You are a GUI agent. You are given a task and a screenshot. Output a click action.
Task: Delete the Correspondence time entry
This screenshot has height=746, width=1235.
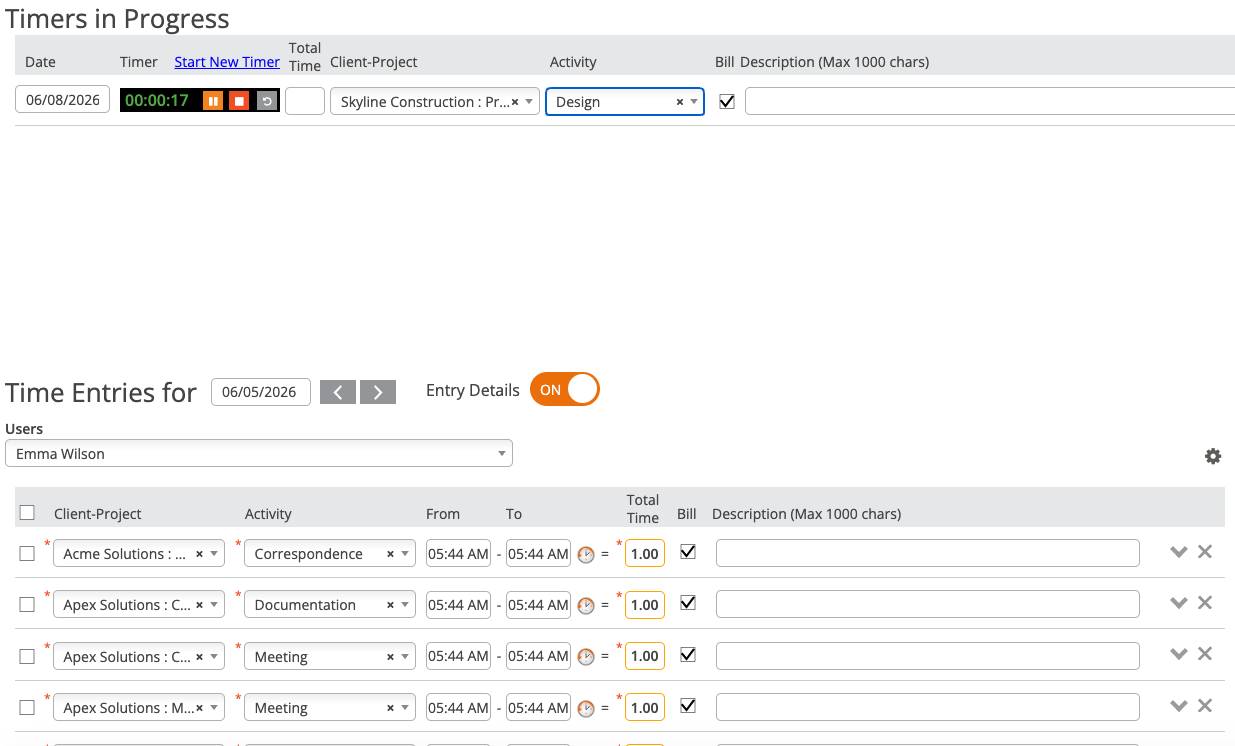[1205, 552]
